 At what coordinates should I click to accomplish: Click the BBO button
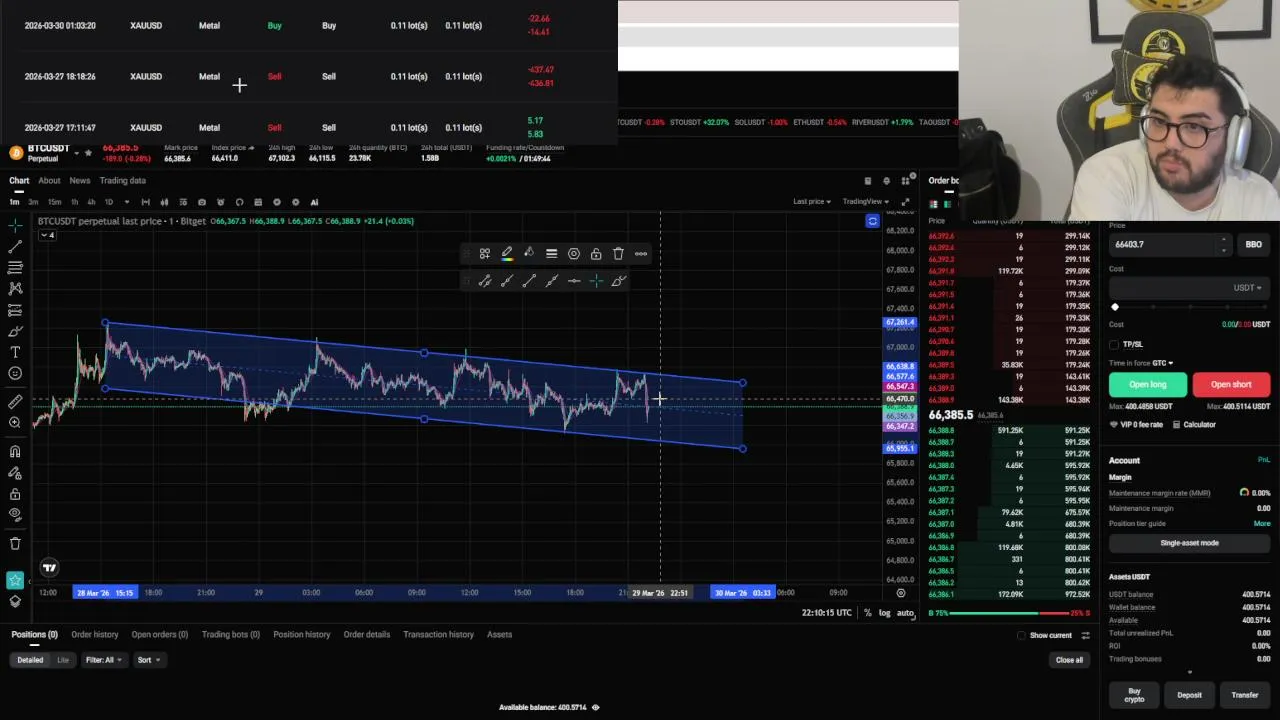pos(1254,244)
